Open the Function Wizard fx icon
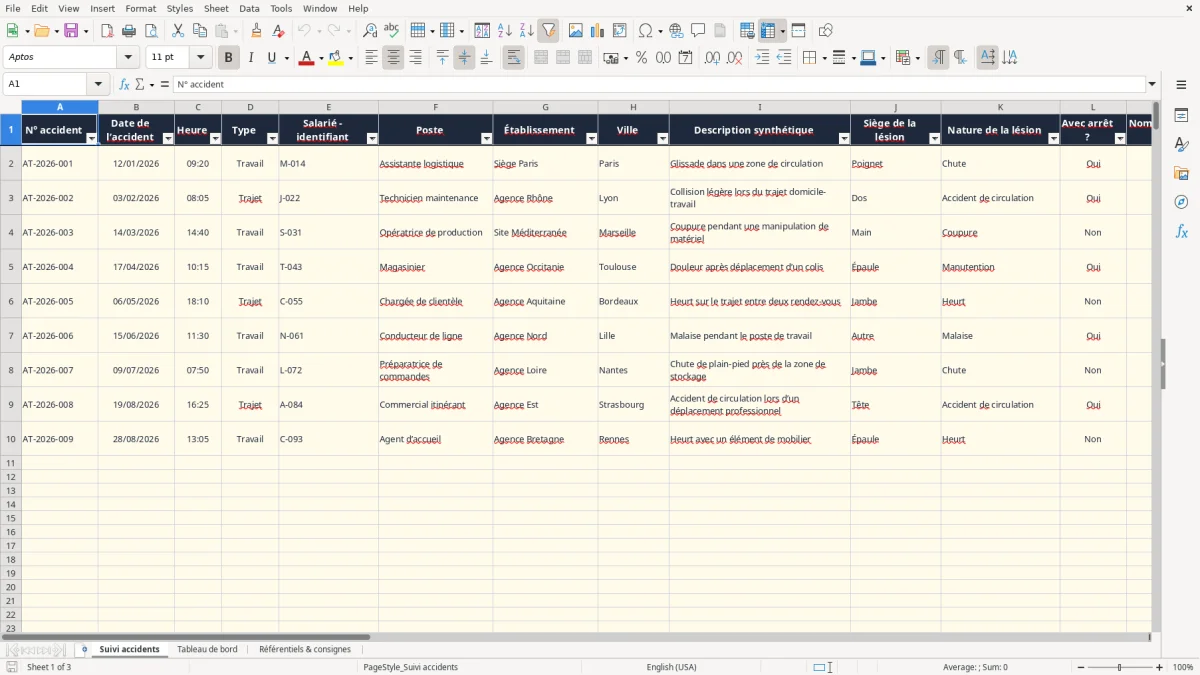1200x675 pixels. 124,84
